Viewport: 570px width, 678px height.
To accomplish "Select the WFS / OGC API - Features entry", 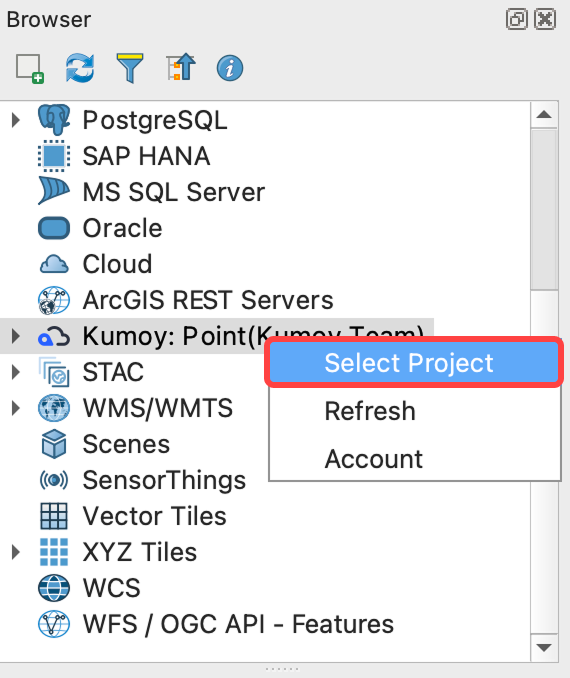I will pos(238,624).
